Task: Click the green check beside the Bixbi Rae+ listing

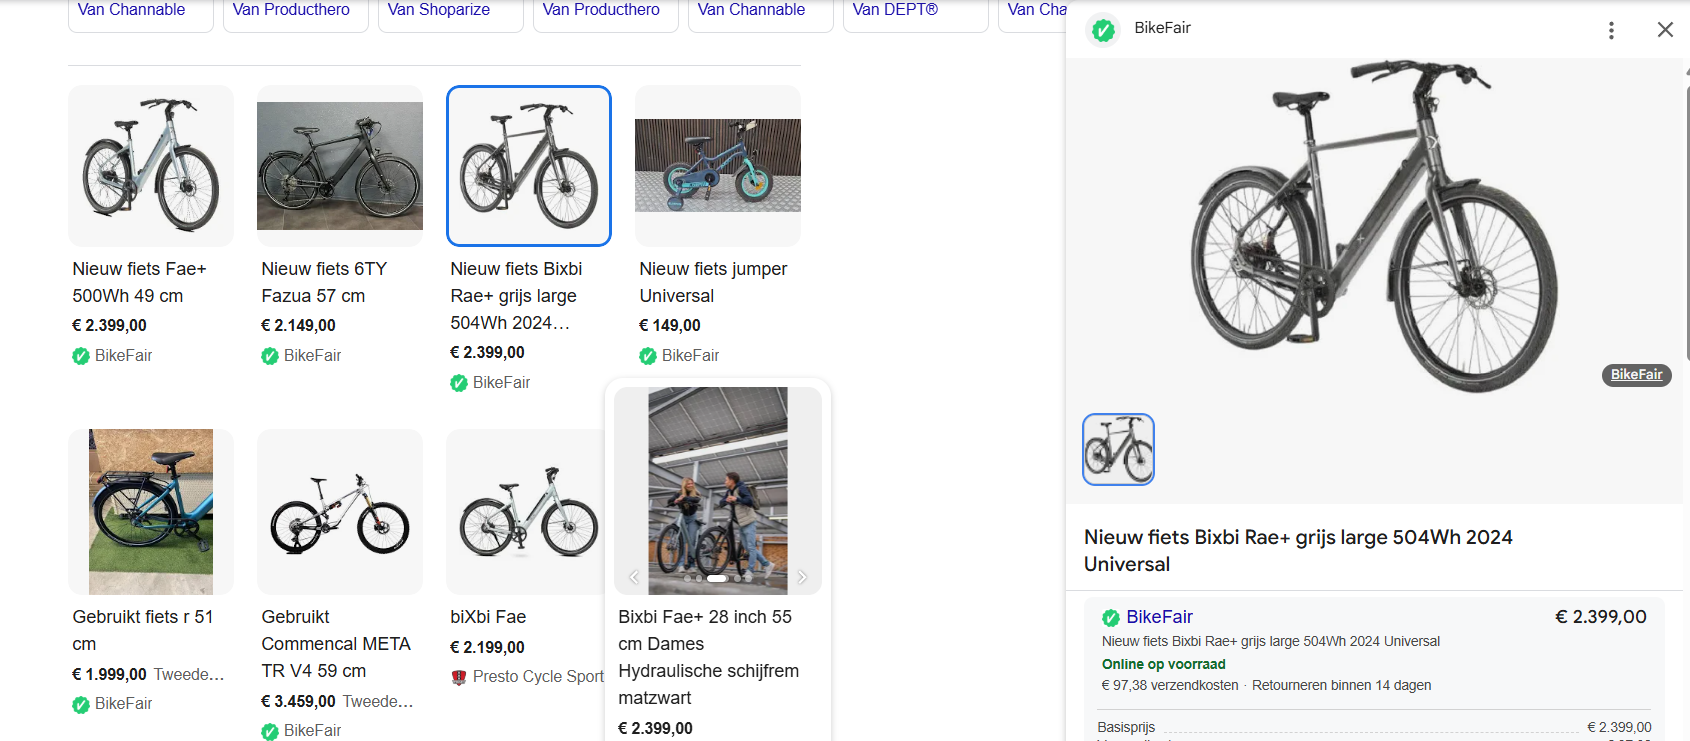Action: [x=459, y=383]
